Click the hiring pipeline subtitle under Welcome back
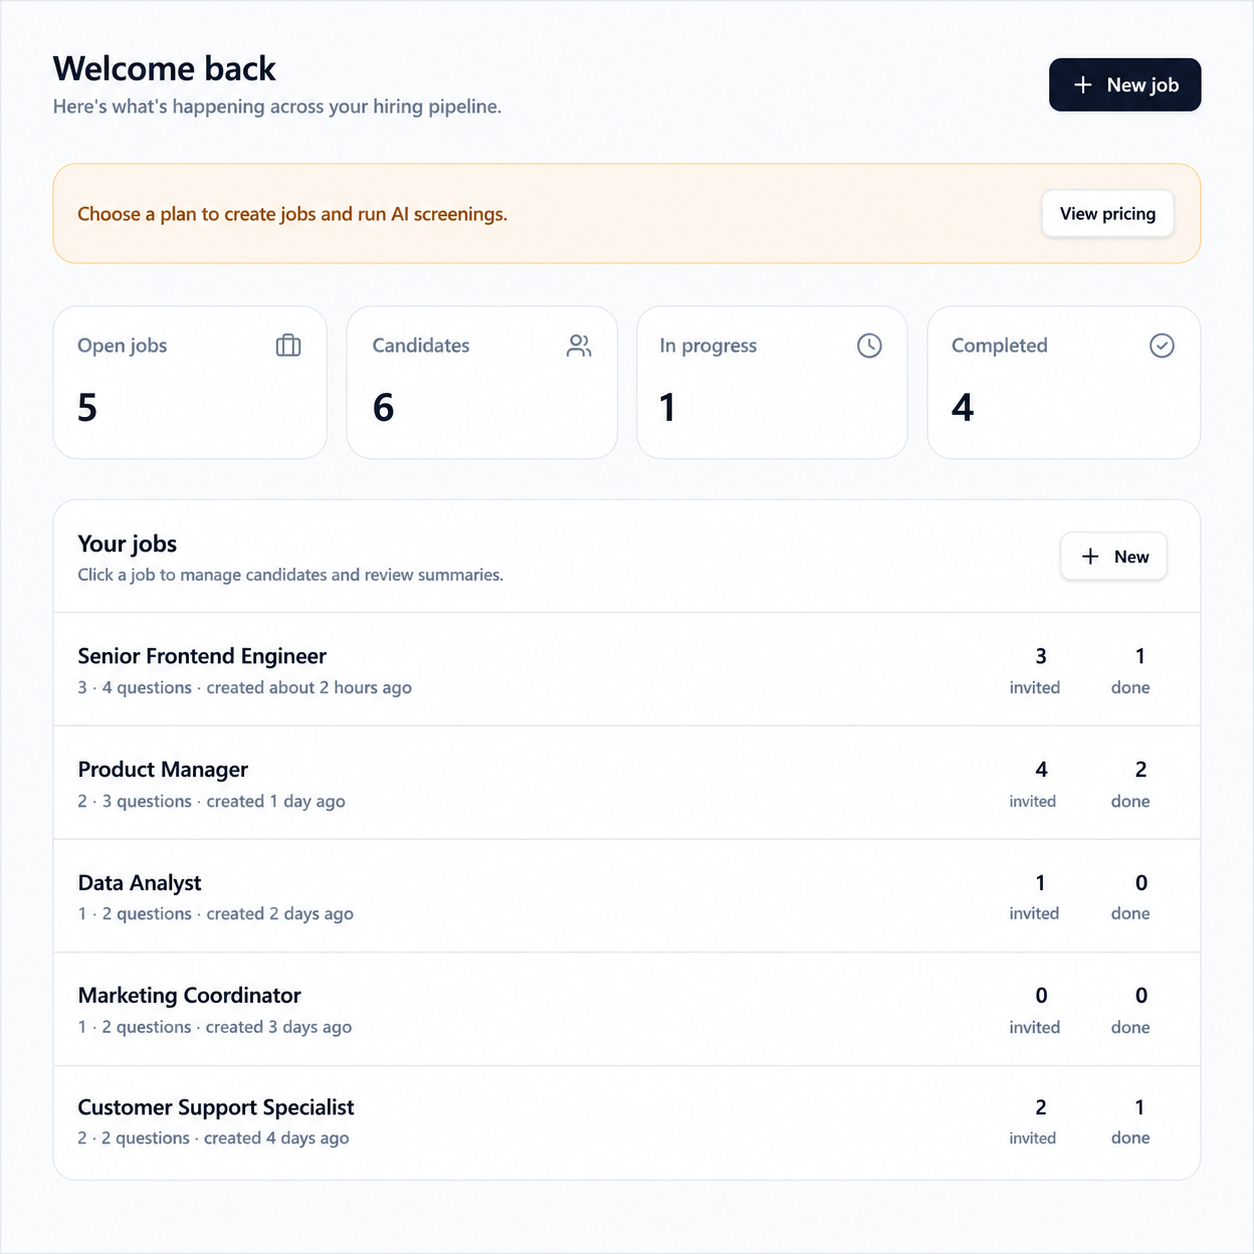Image resolution: width=1254 pixels, height=1254 pixels. (277, 107)
